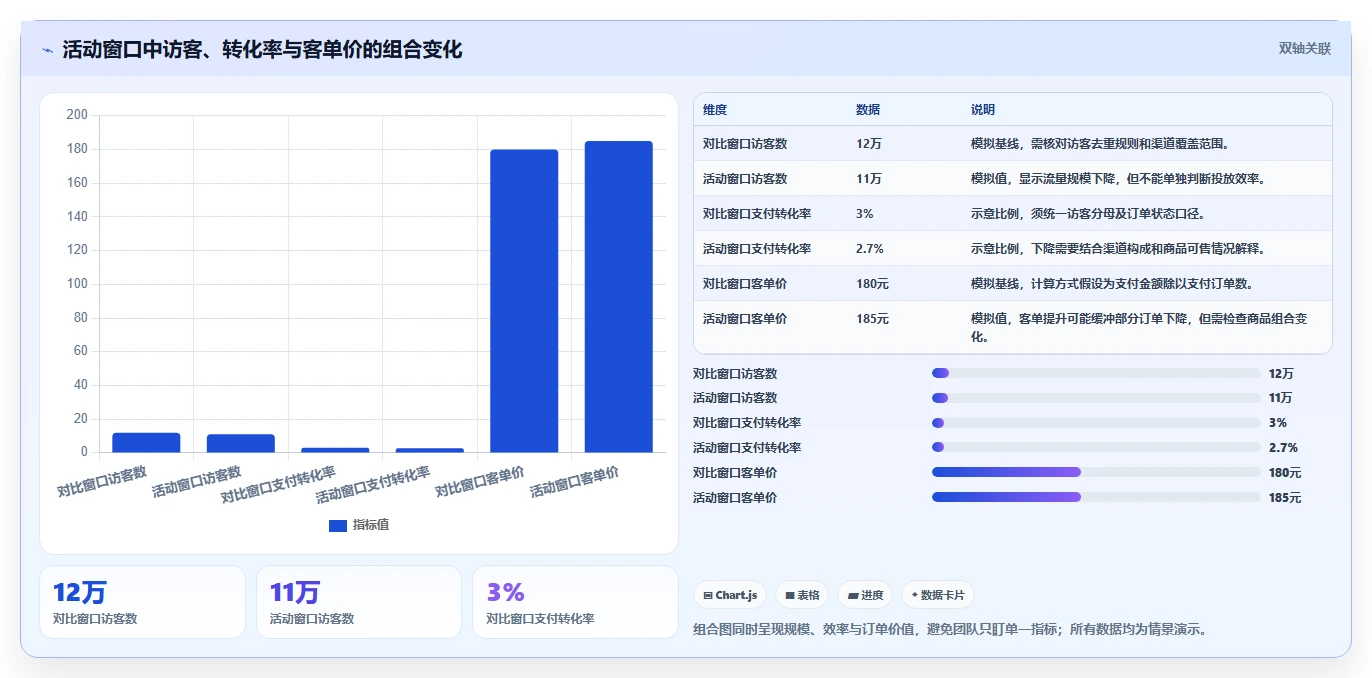Click the 活动窗口支付转化率 progress bar

tap(1096, 447)
